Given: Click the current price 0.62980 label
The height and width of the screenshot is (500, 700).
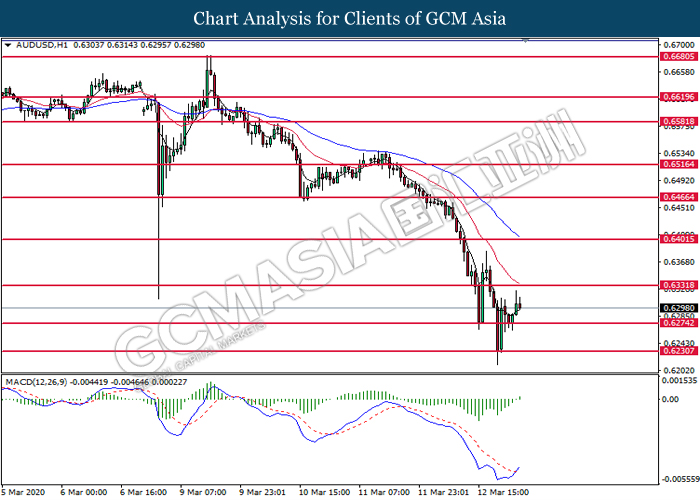Looking at the screenshot, I should (679, 308).
